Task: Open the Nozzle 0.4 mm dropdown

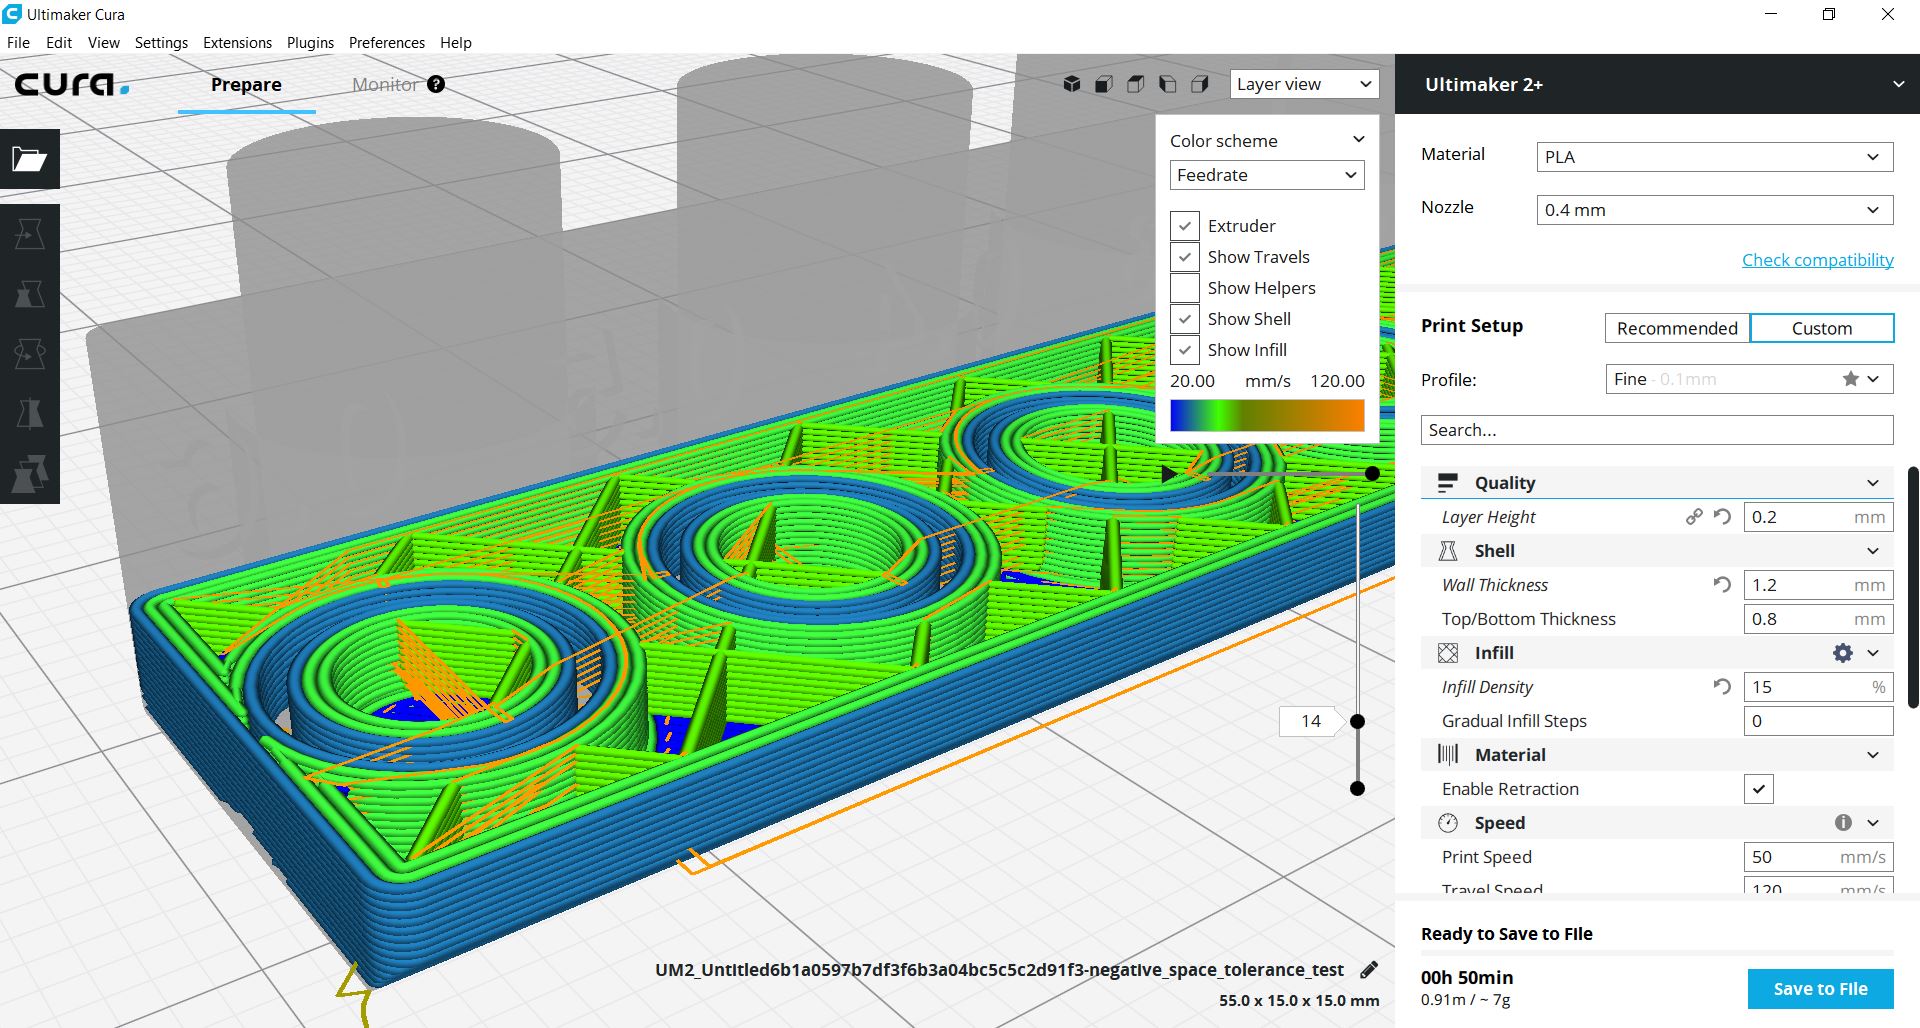Action: point(1715,210)
